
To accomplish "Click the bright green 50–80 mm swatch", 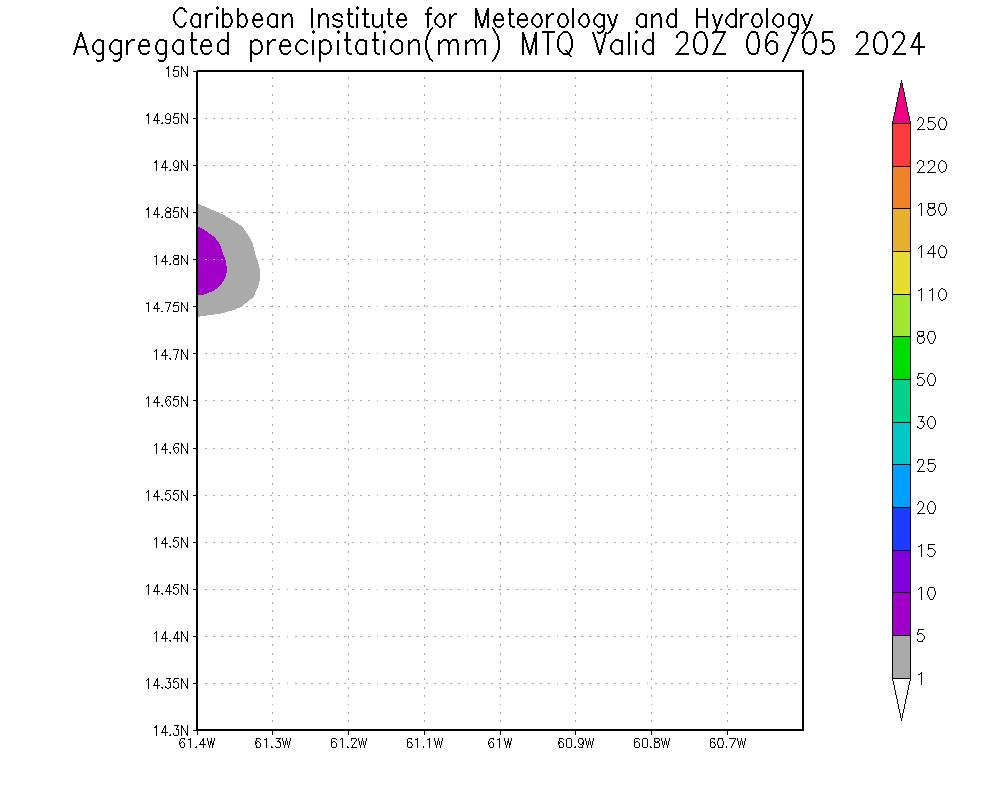I will (x=901, y=358).
